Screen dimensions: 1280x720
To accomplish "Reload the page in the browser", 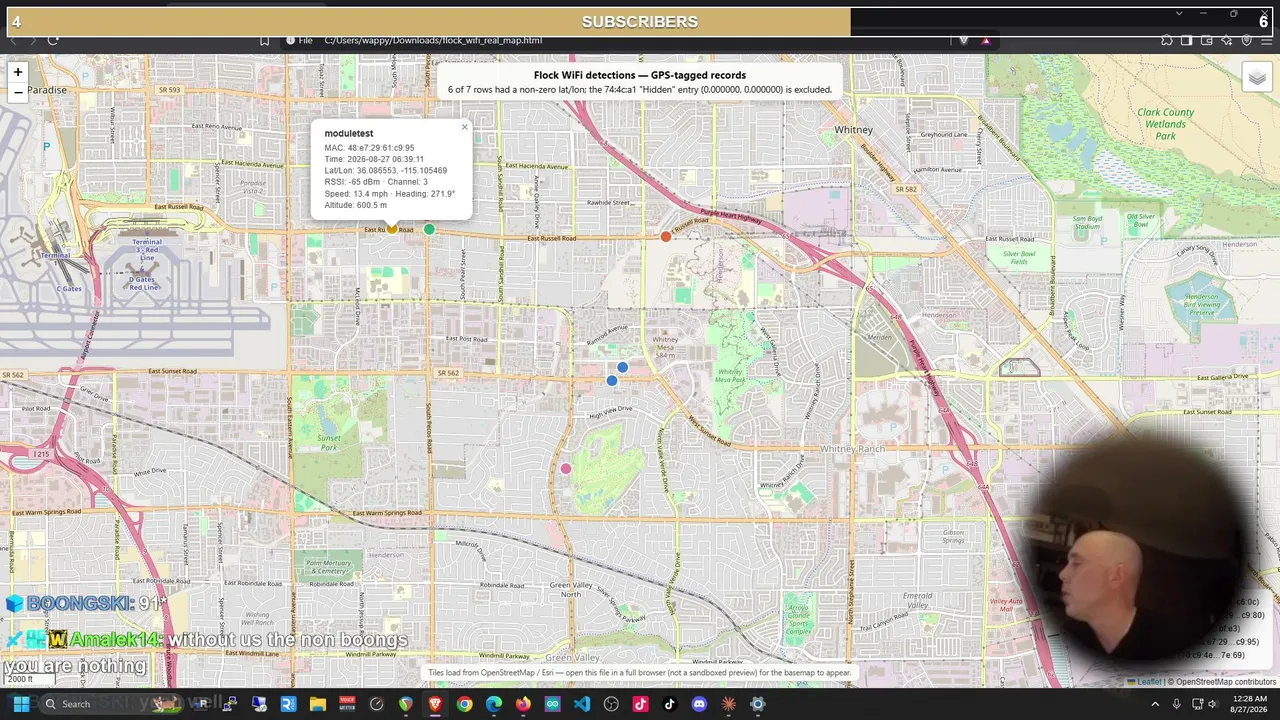I will pyautogui.click(x=53, y=40).
